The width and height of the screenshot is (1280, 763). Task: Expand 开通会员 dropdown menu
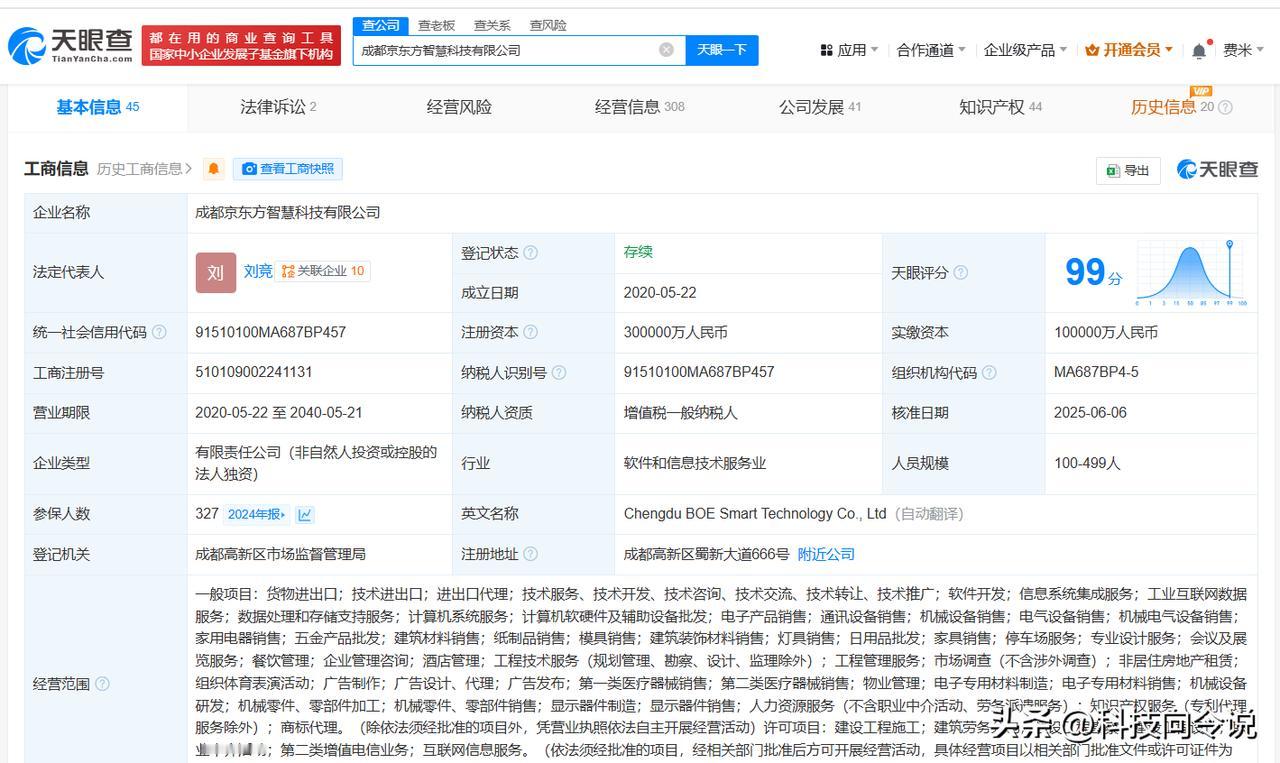point(1129,50)
